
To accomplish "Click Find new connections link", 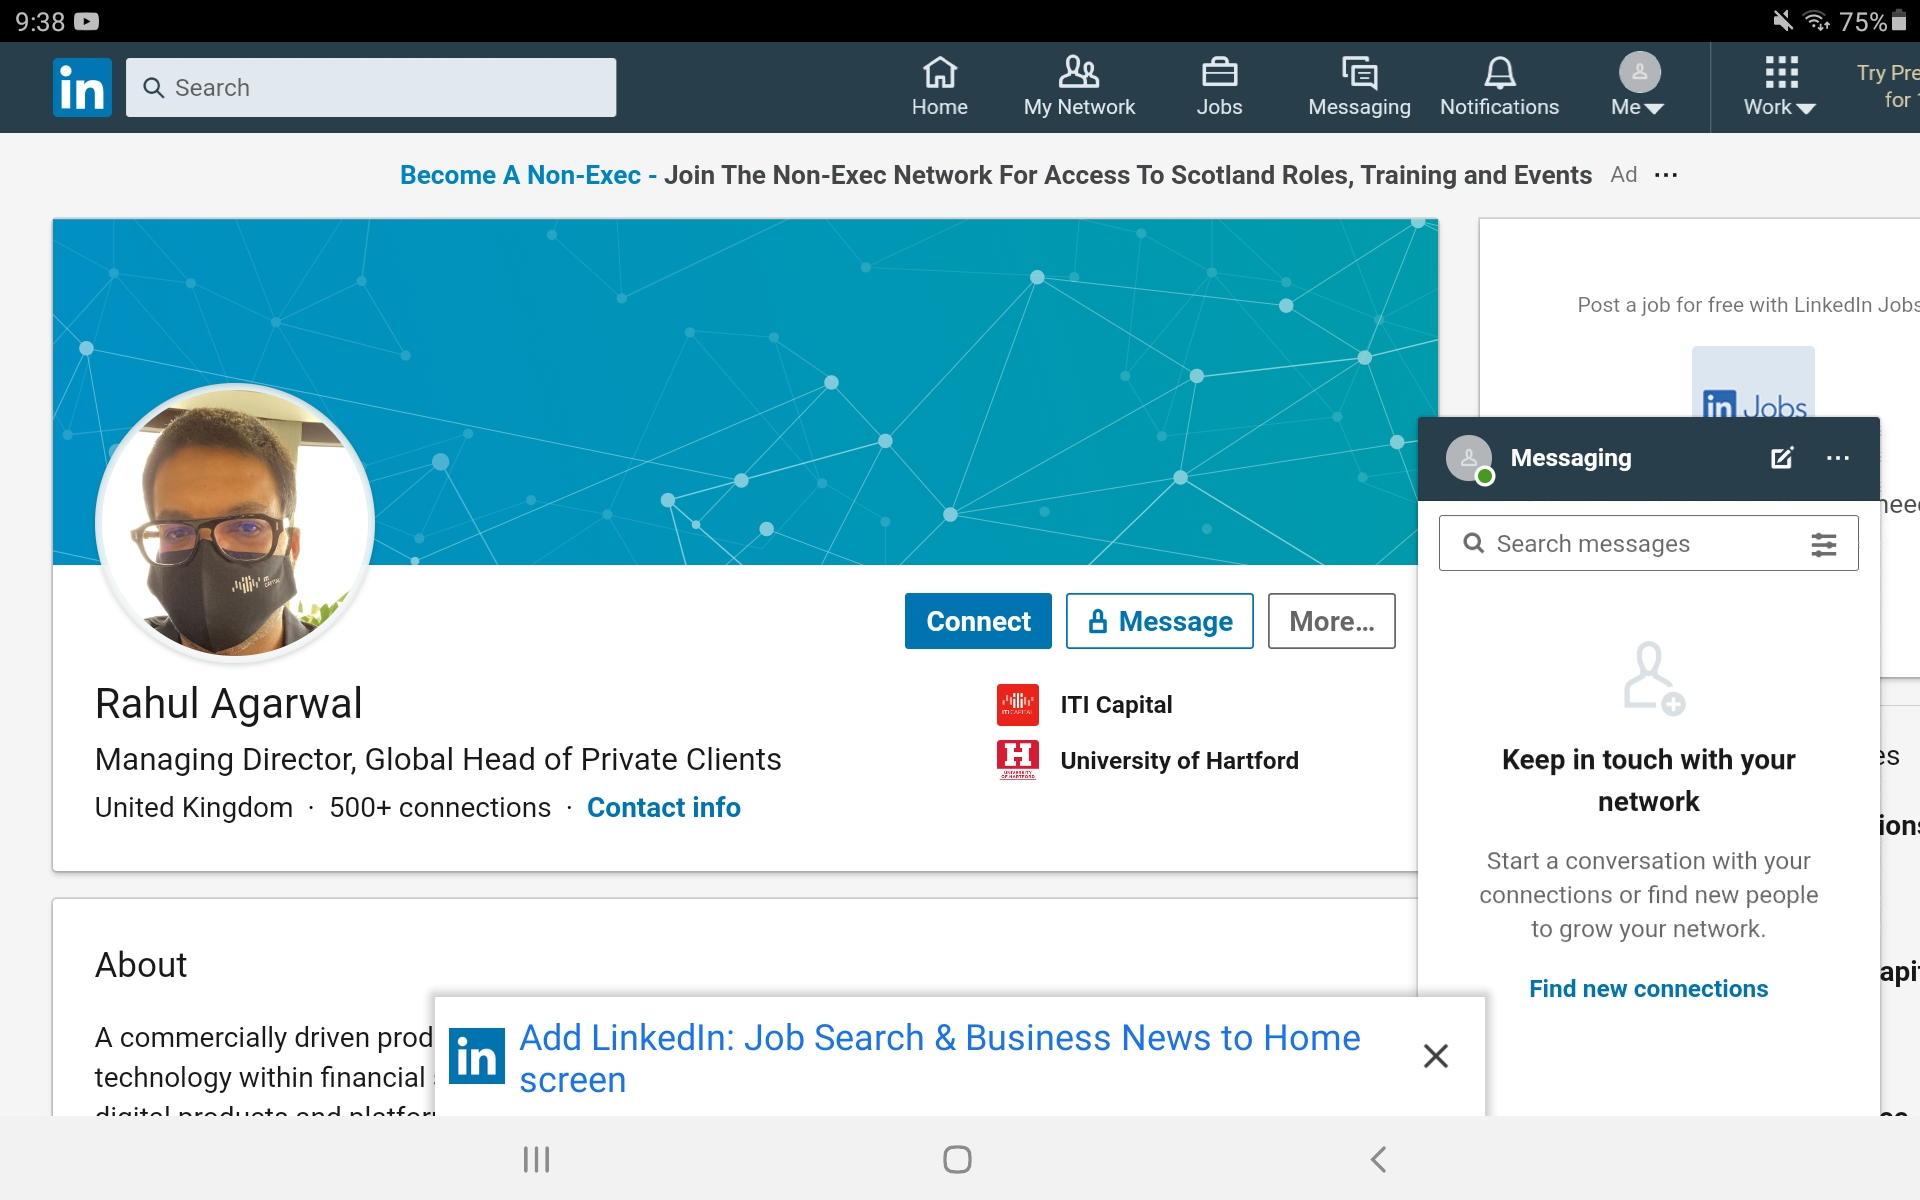I will pyautogui.click(x=1648, y=989).
